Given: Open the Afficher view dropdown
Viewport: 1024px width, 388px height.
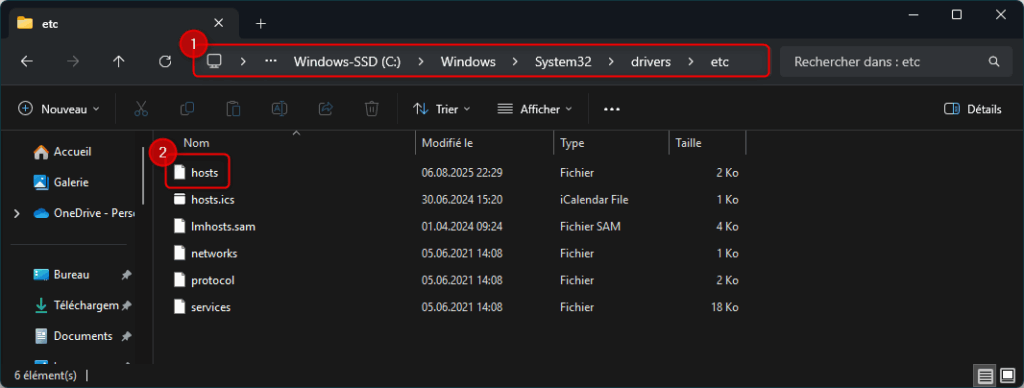Looking at the screenshot, I should coord(535,109).
